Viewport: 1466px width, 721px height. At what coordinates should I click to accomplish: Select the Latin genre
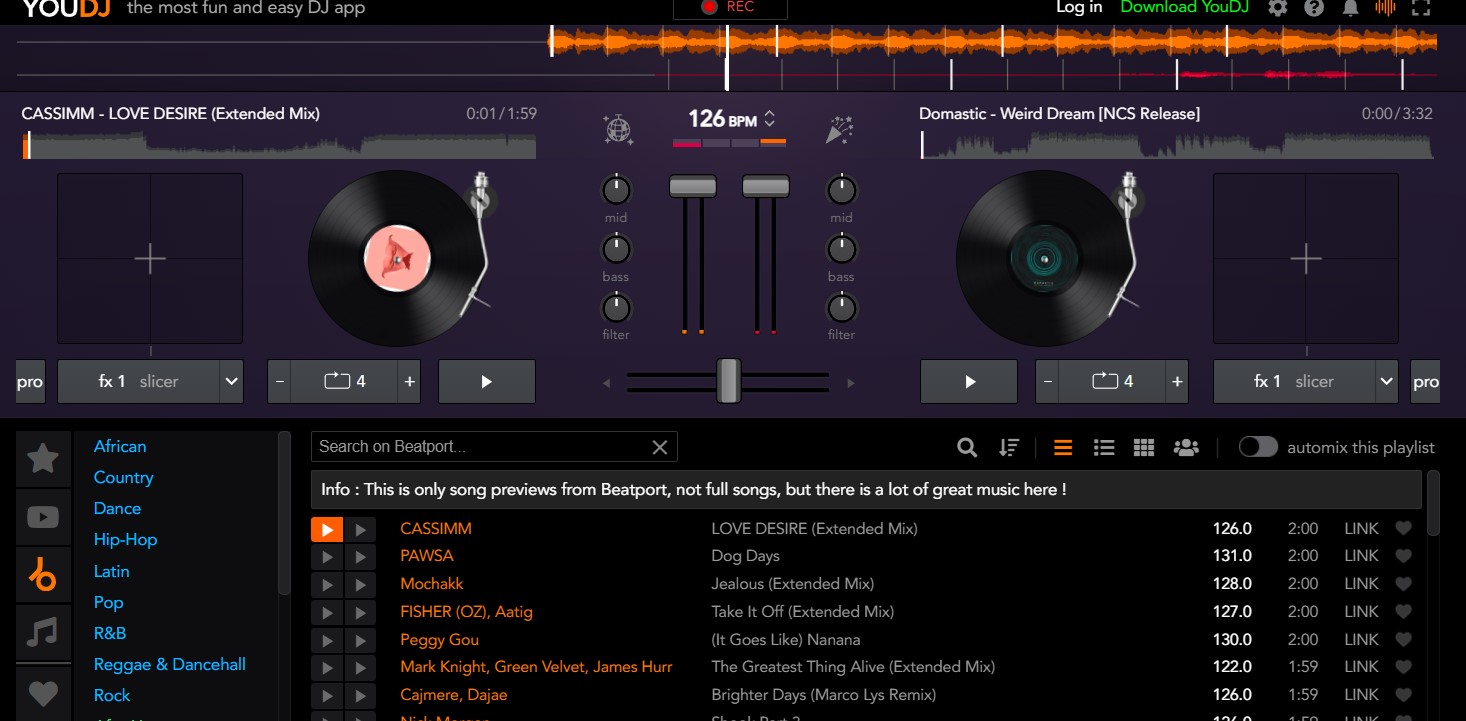coord(111,571)
